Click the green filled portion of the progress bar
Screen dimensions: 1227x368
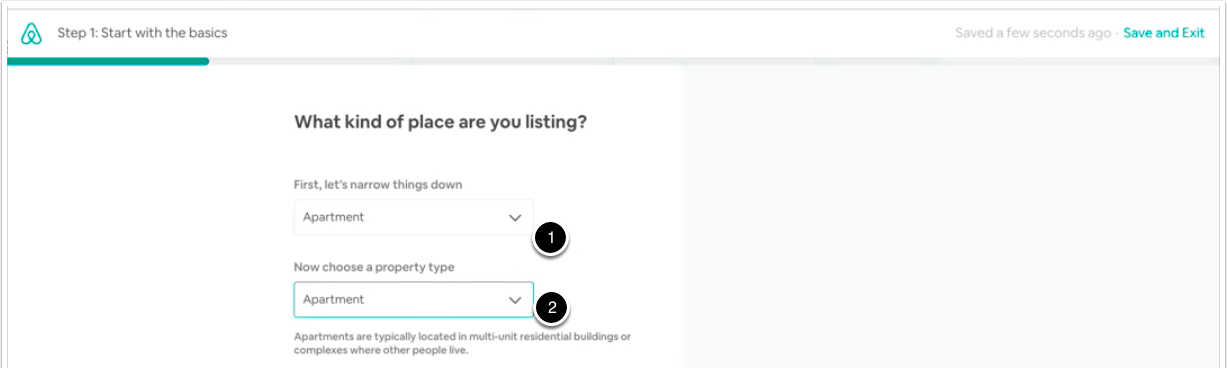(x=108, y=61)
